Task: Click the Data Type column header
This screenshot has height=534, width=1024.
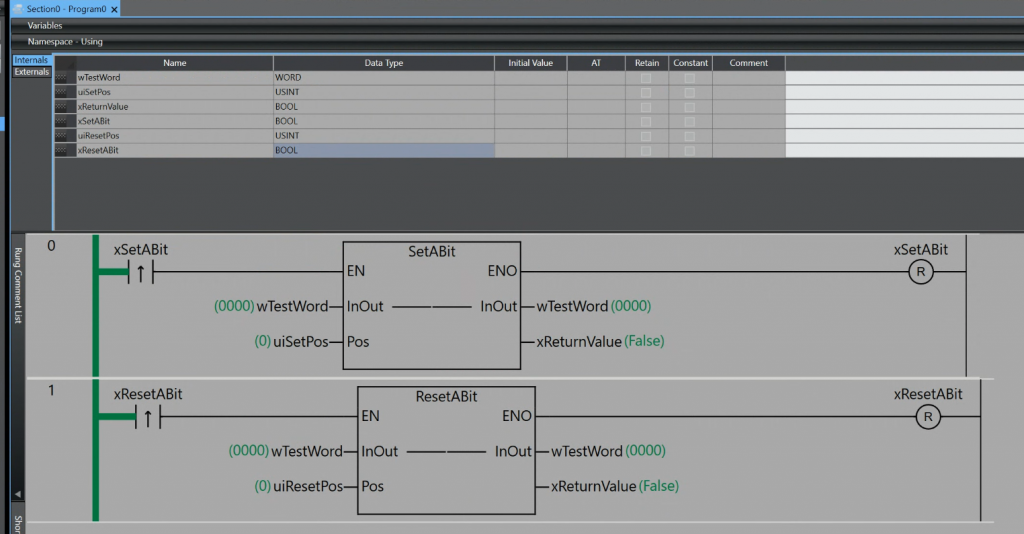Action: [383, 63]
